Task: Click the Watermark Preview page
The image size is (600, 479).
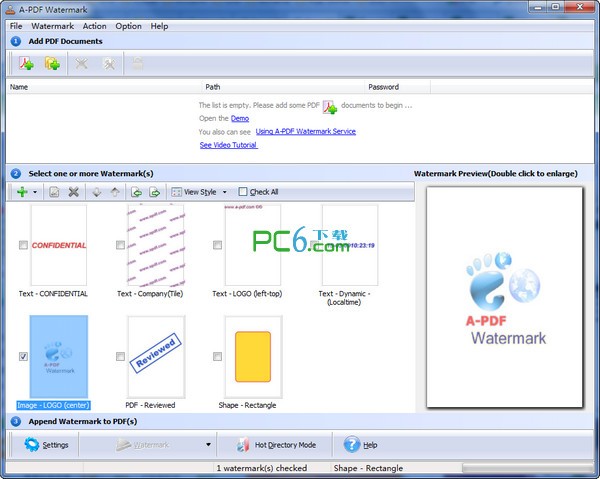Action: (x=505, y=297)
